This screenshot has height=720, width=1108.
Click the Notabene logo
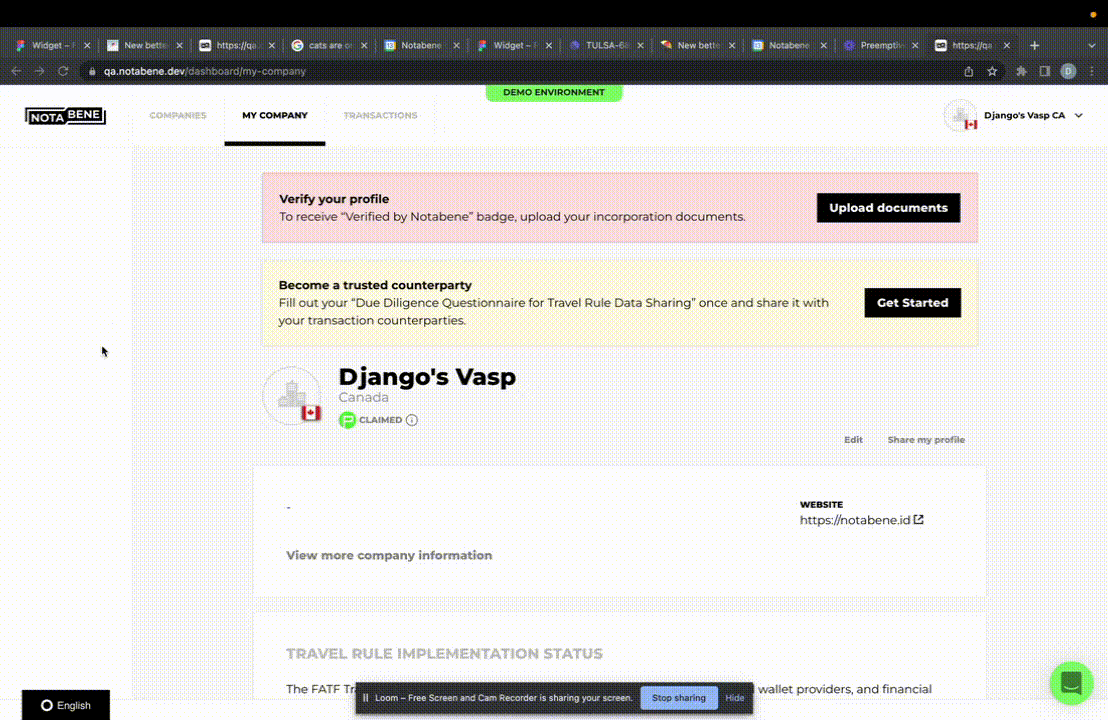pyautogui.click(x=65, y=115)
